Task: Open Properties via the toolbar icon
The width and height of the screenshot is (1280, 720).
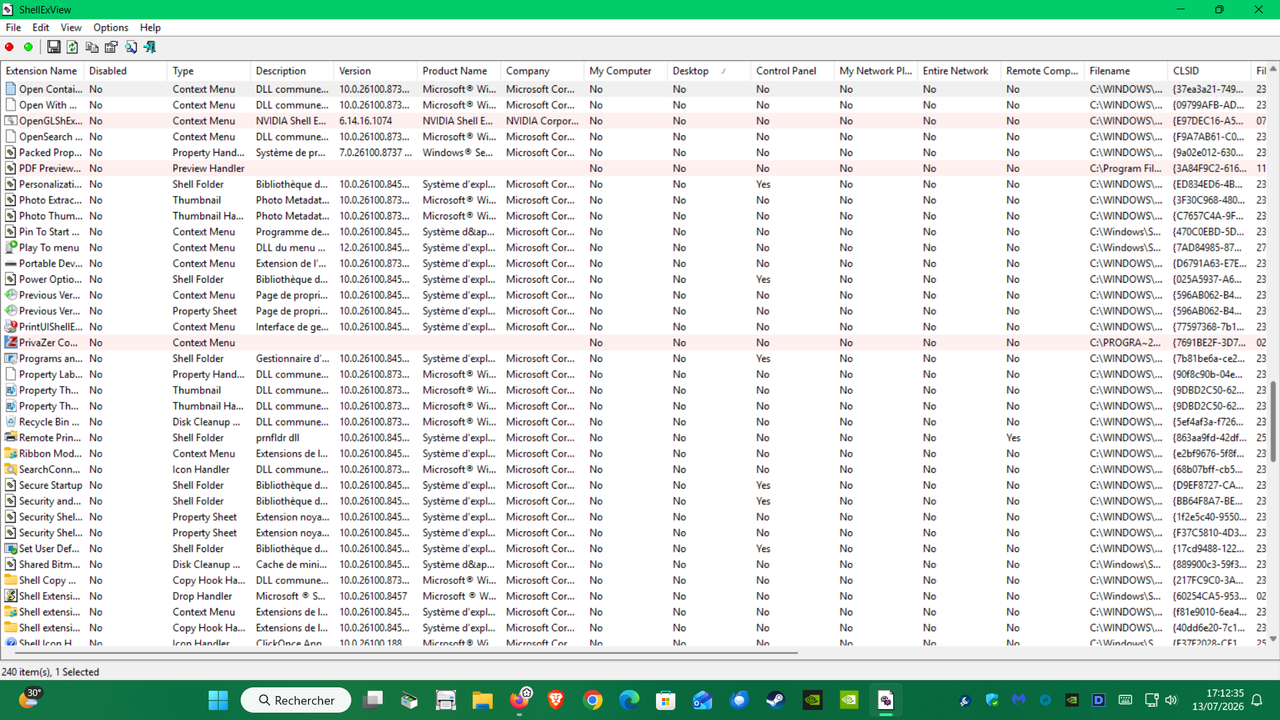Action: coord(111,47)
